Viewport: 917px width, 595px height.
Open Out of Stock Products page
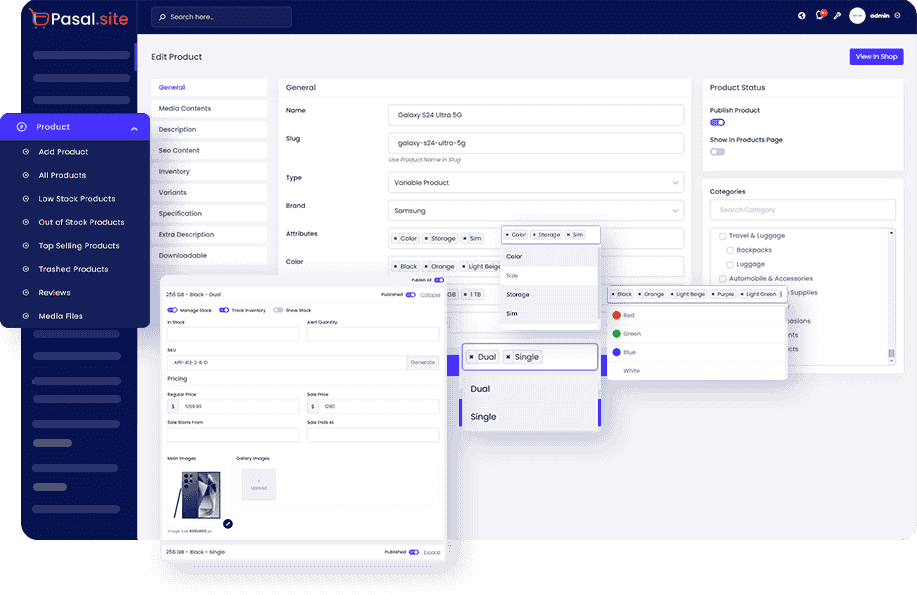point(81,222)
